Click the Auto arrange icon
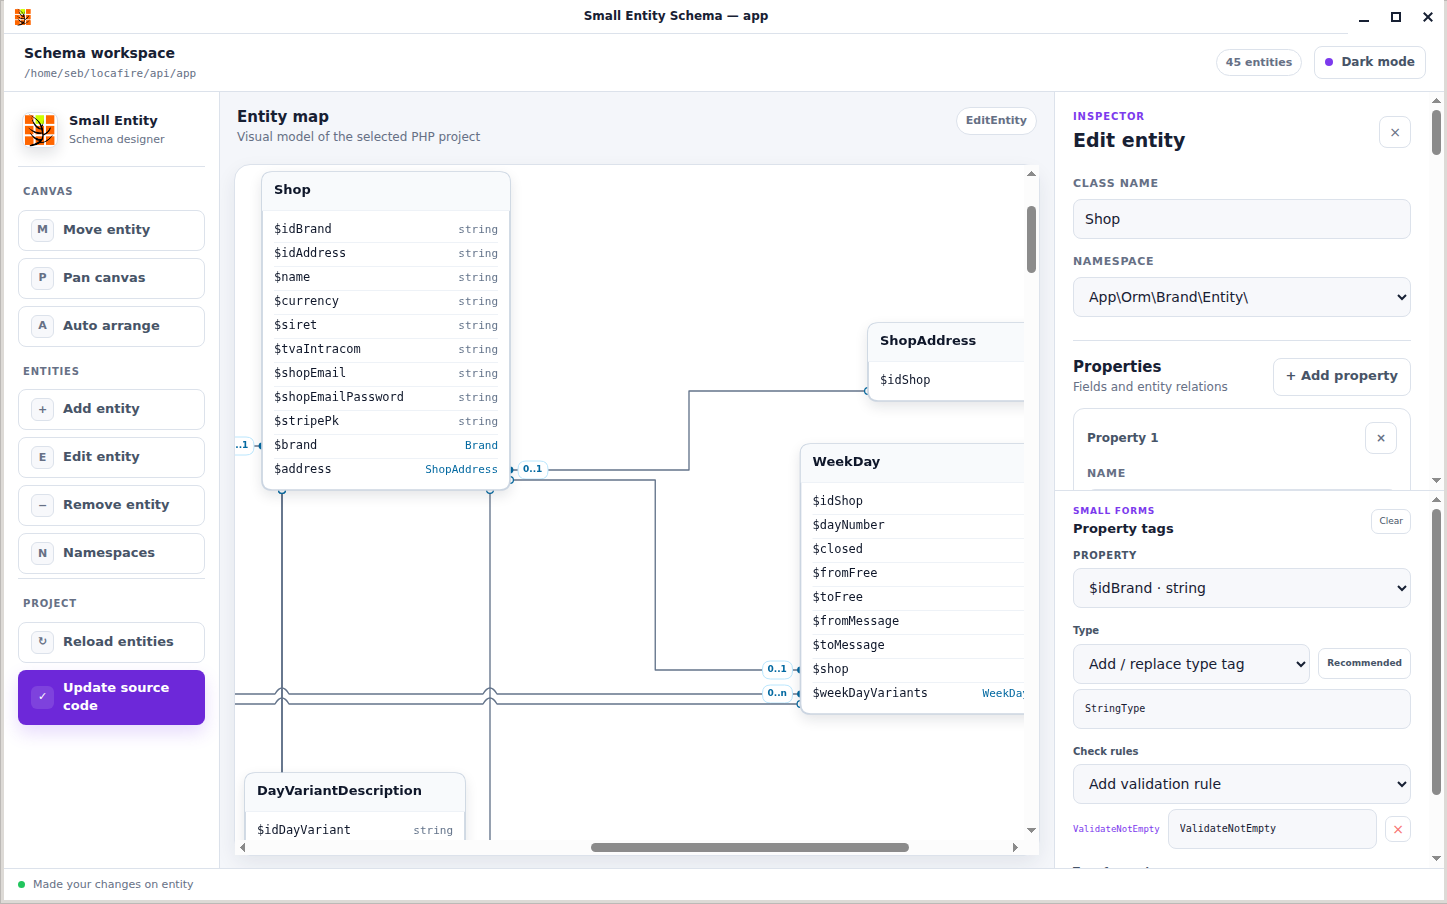This screenshot has width=1447, height=904. 42,326
